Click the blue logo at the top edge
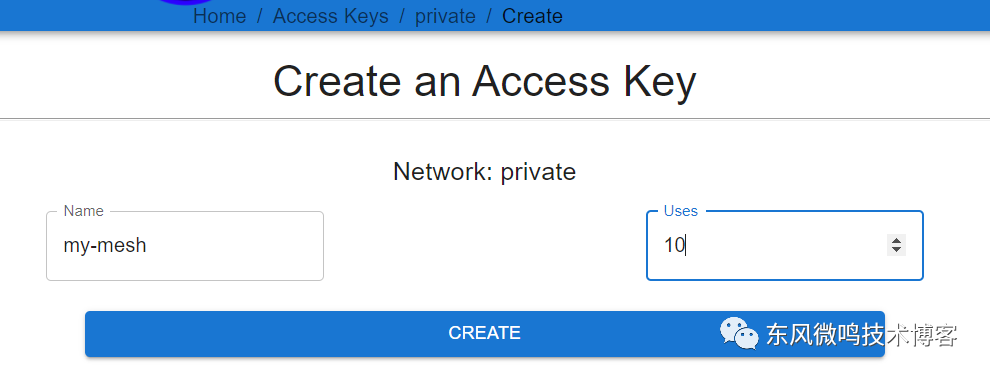The width and height of the screenshot is (990, 379). [188, 2]
